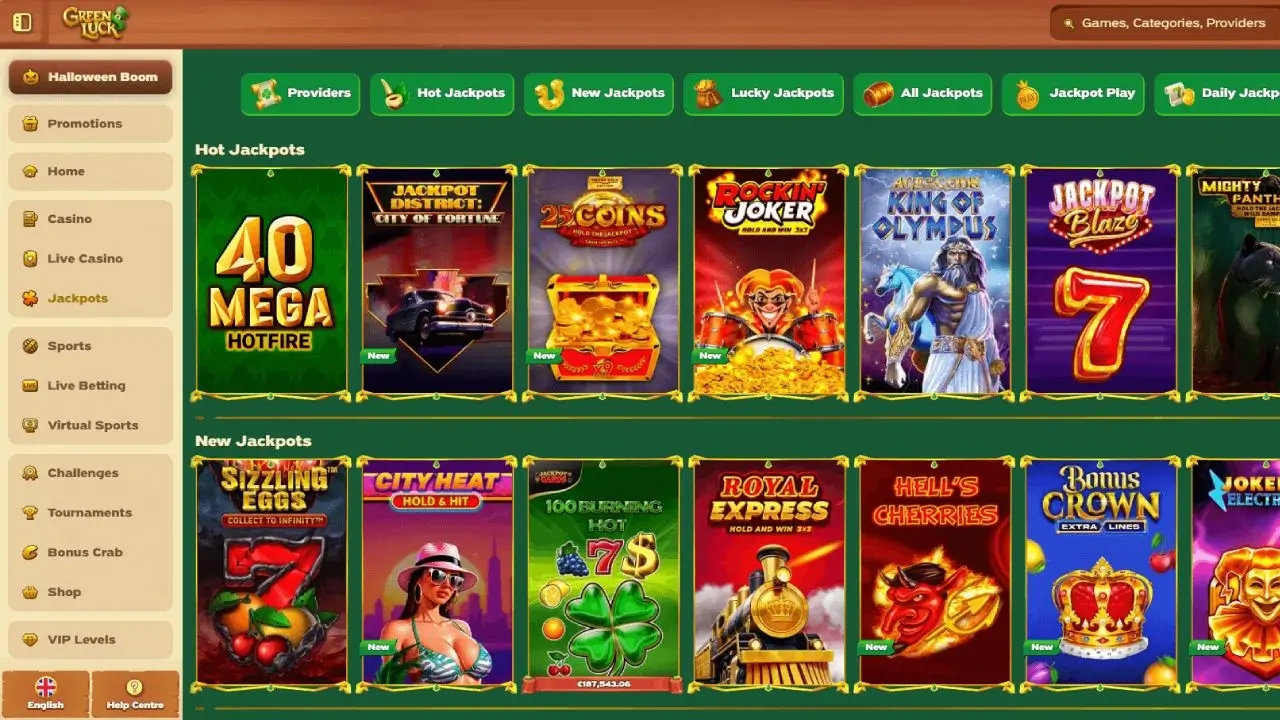
Task: Click the Providers scroll icon
Action: click(x=265, y=94)
